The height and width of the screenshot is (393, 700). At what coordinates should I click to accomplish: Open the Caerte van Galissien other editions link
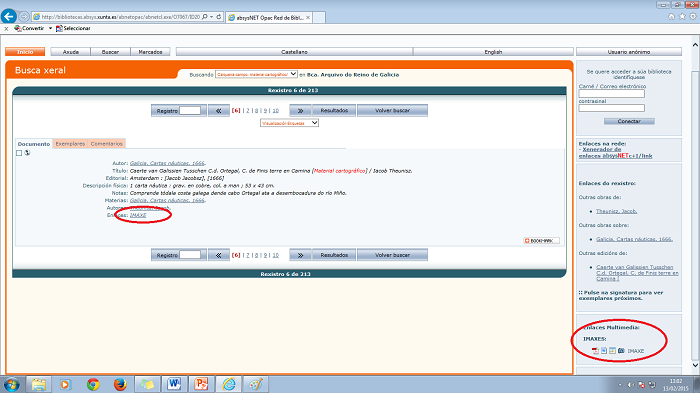pos(637,273)
